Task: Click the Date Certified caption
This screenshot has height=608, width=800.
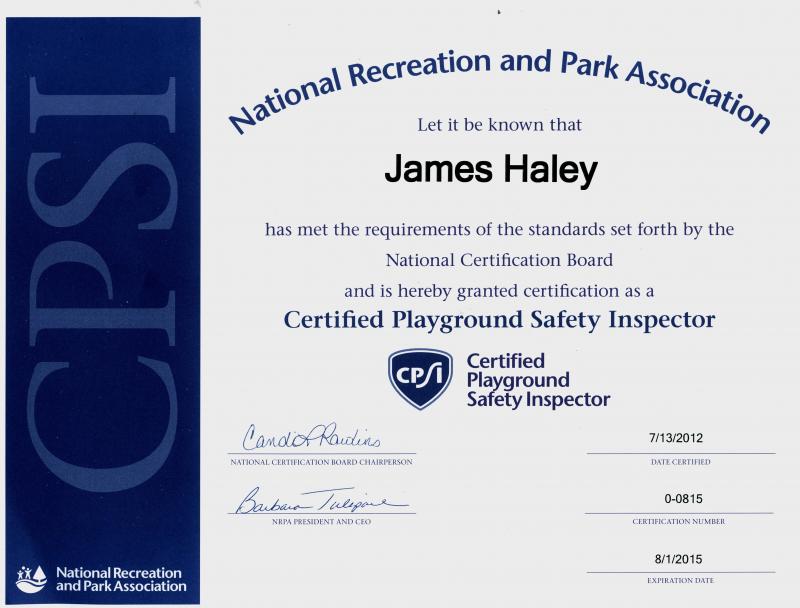Action: click(x=680, y=462)
